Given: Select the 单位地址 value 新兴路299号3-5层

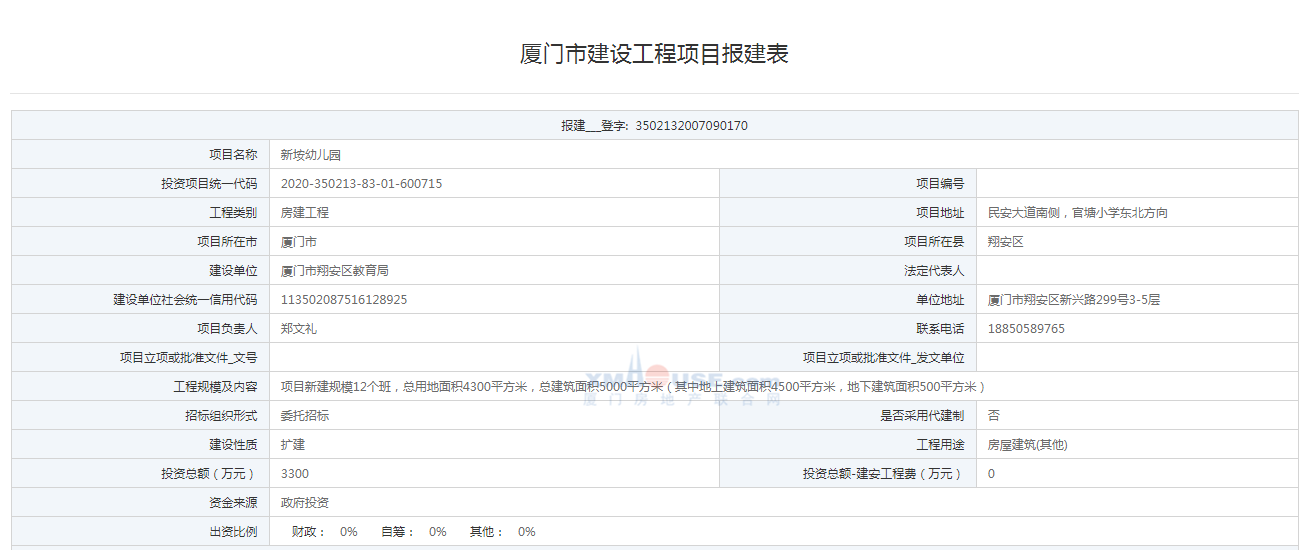Looking at the screenshot, I should [x=1073, y=300].
